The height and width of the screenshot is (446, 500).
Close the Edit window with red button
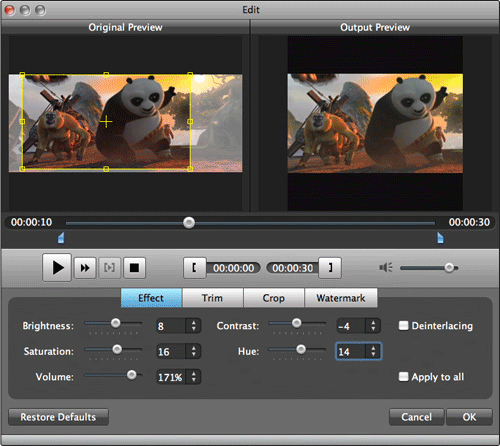tap(9, 10)
